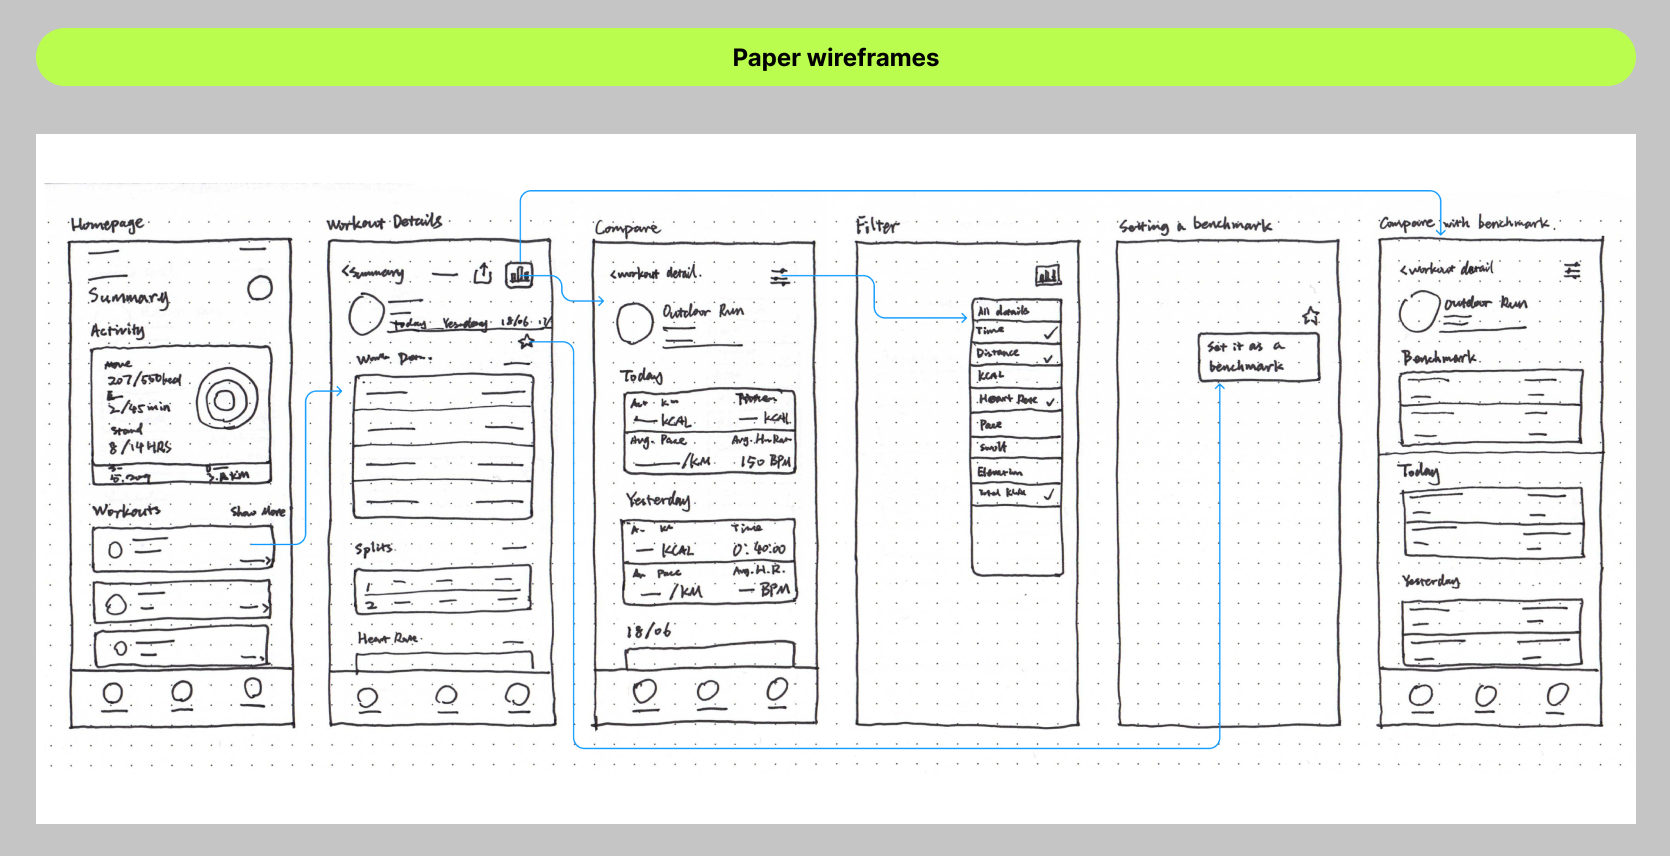Screen dimensions: 1670x856
Task: Click the bar chart compare icon in Workout Details
Action: click(x=519, y=274)
